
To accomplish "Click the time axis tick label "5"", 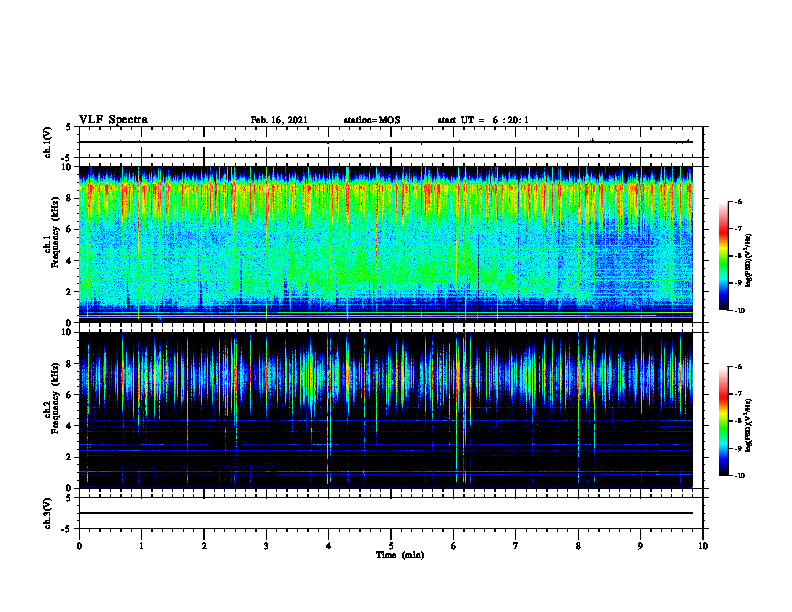I will pos(391,546).
